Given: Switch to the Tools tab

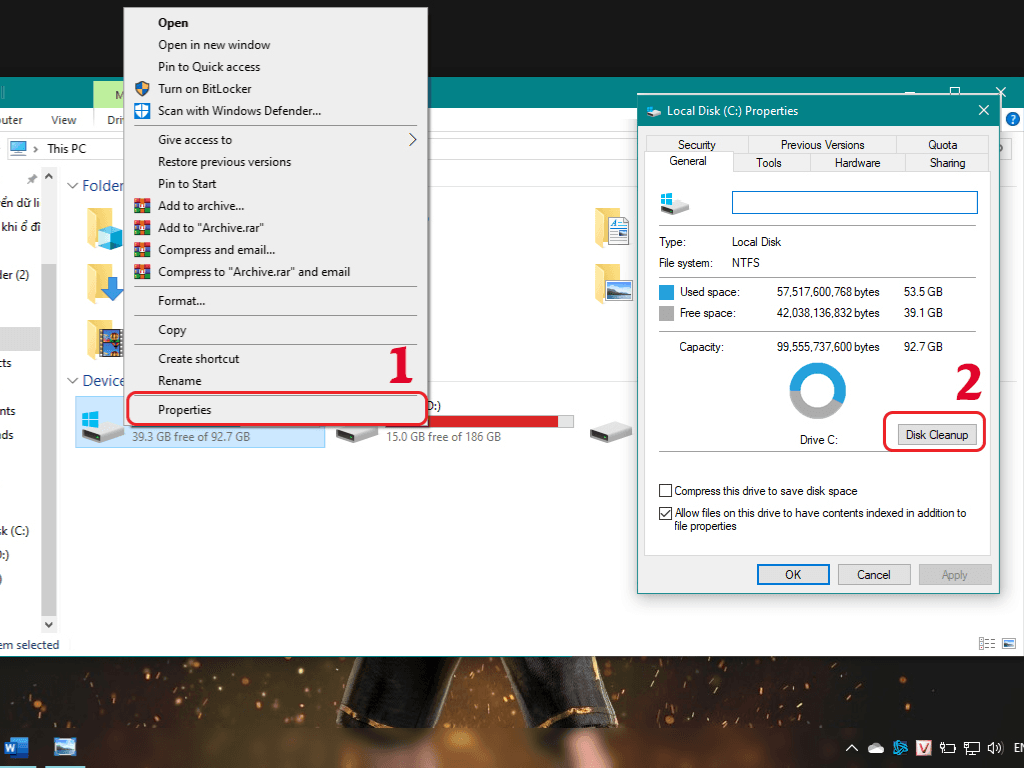Looking at the screenshot, I should click(x=769, y=162).
